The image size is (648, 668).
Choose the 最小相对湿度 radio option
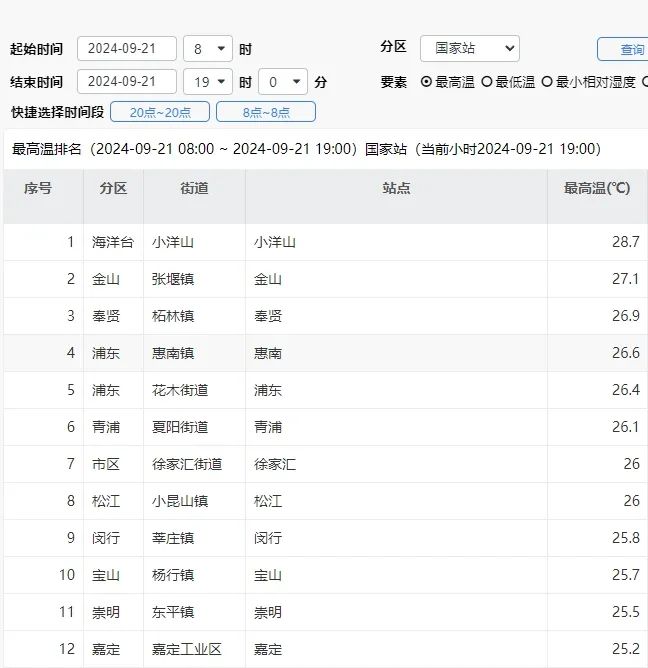(x=547, y=82)
